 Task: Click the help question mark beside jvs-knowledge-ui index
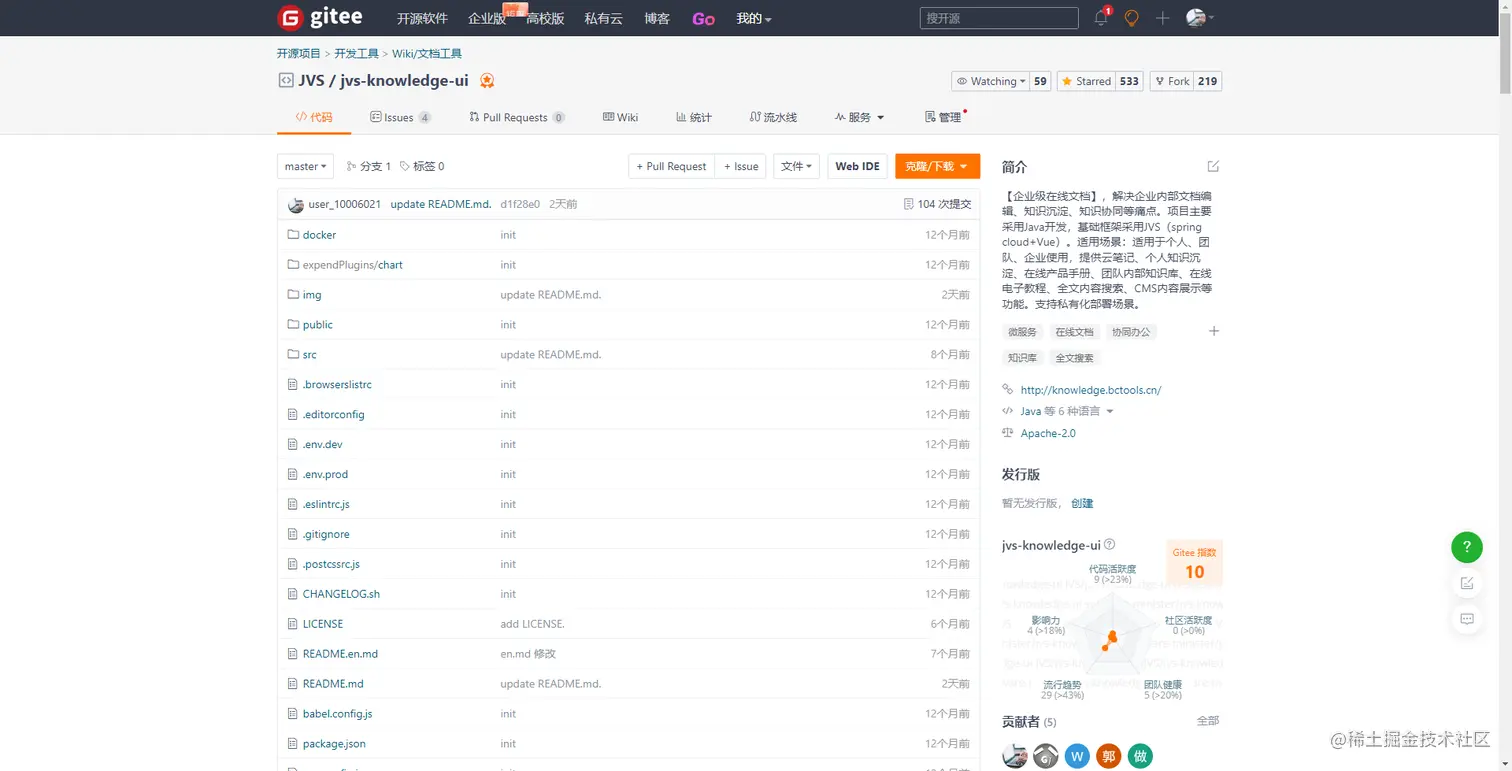[1110, 545]
